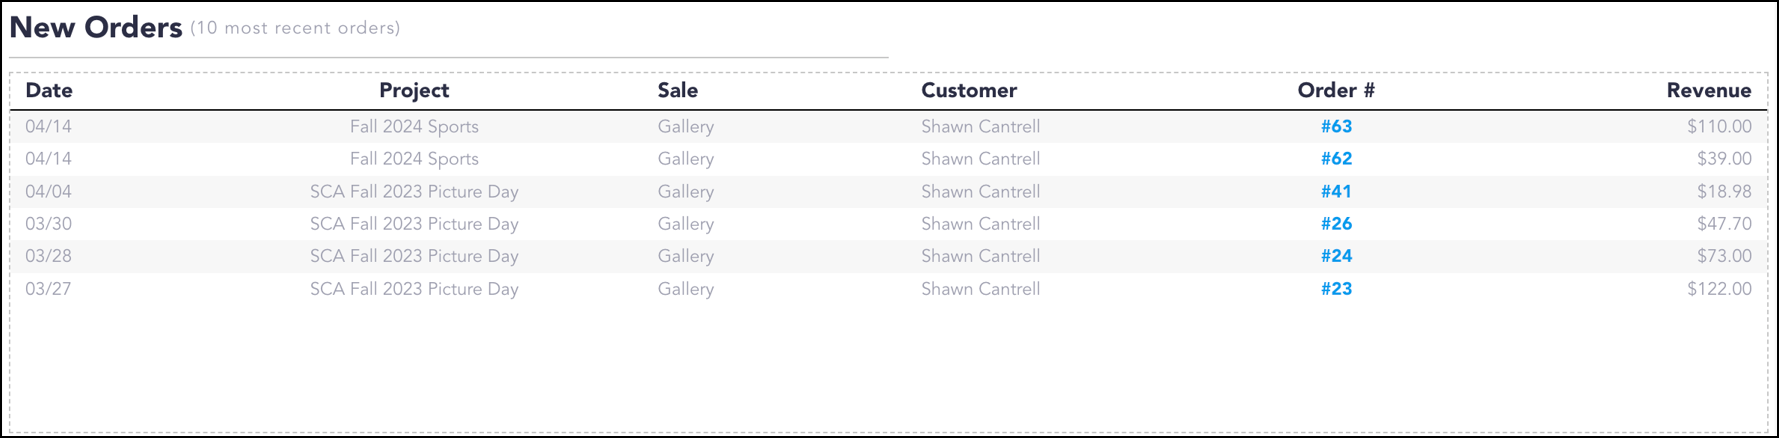Open order #26 link

1336,224
